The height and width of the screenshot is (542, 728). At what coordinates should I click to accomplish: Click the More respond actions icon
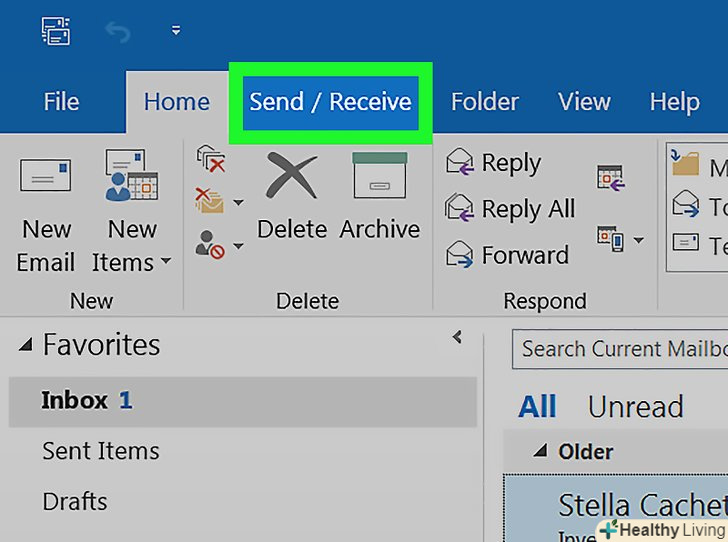point(610,239)
